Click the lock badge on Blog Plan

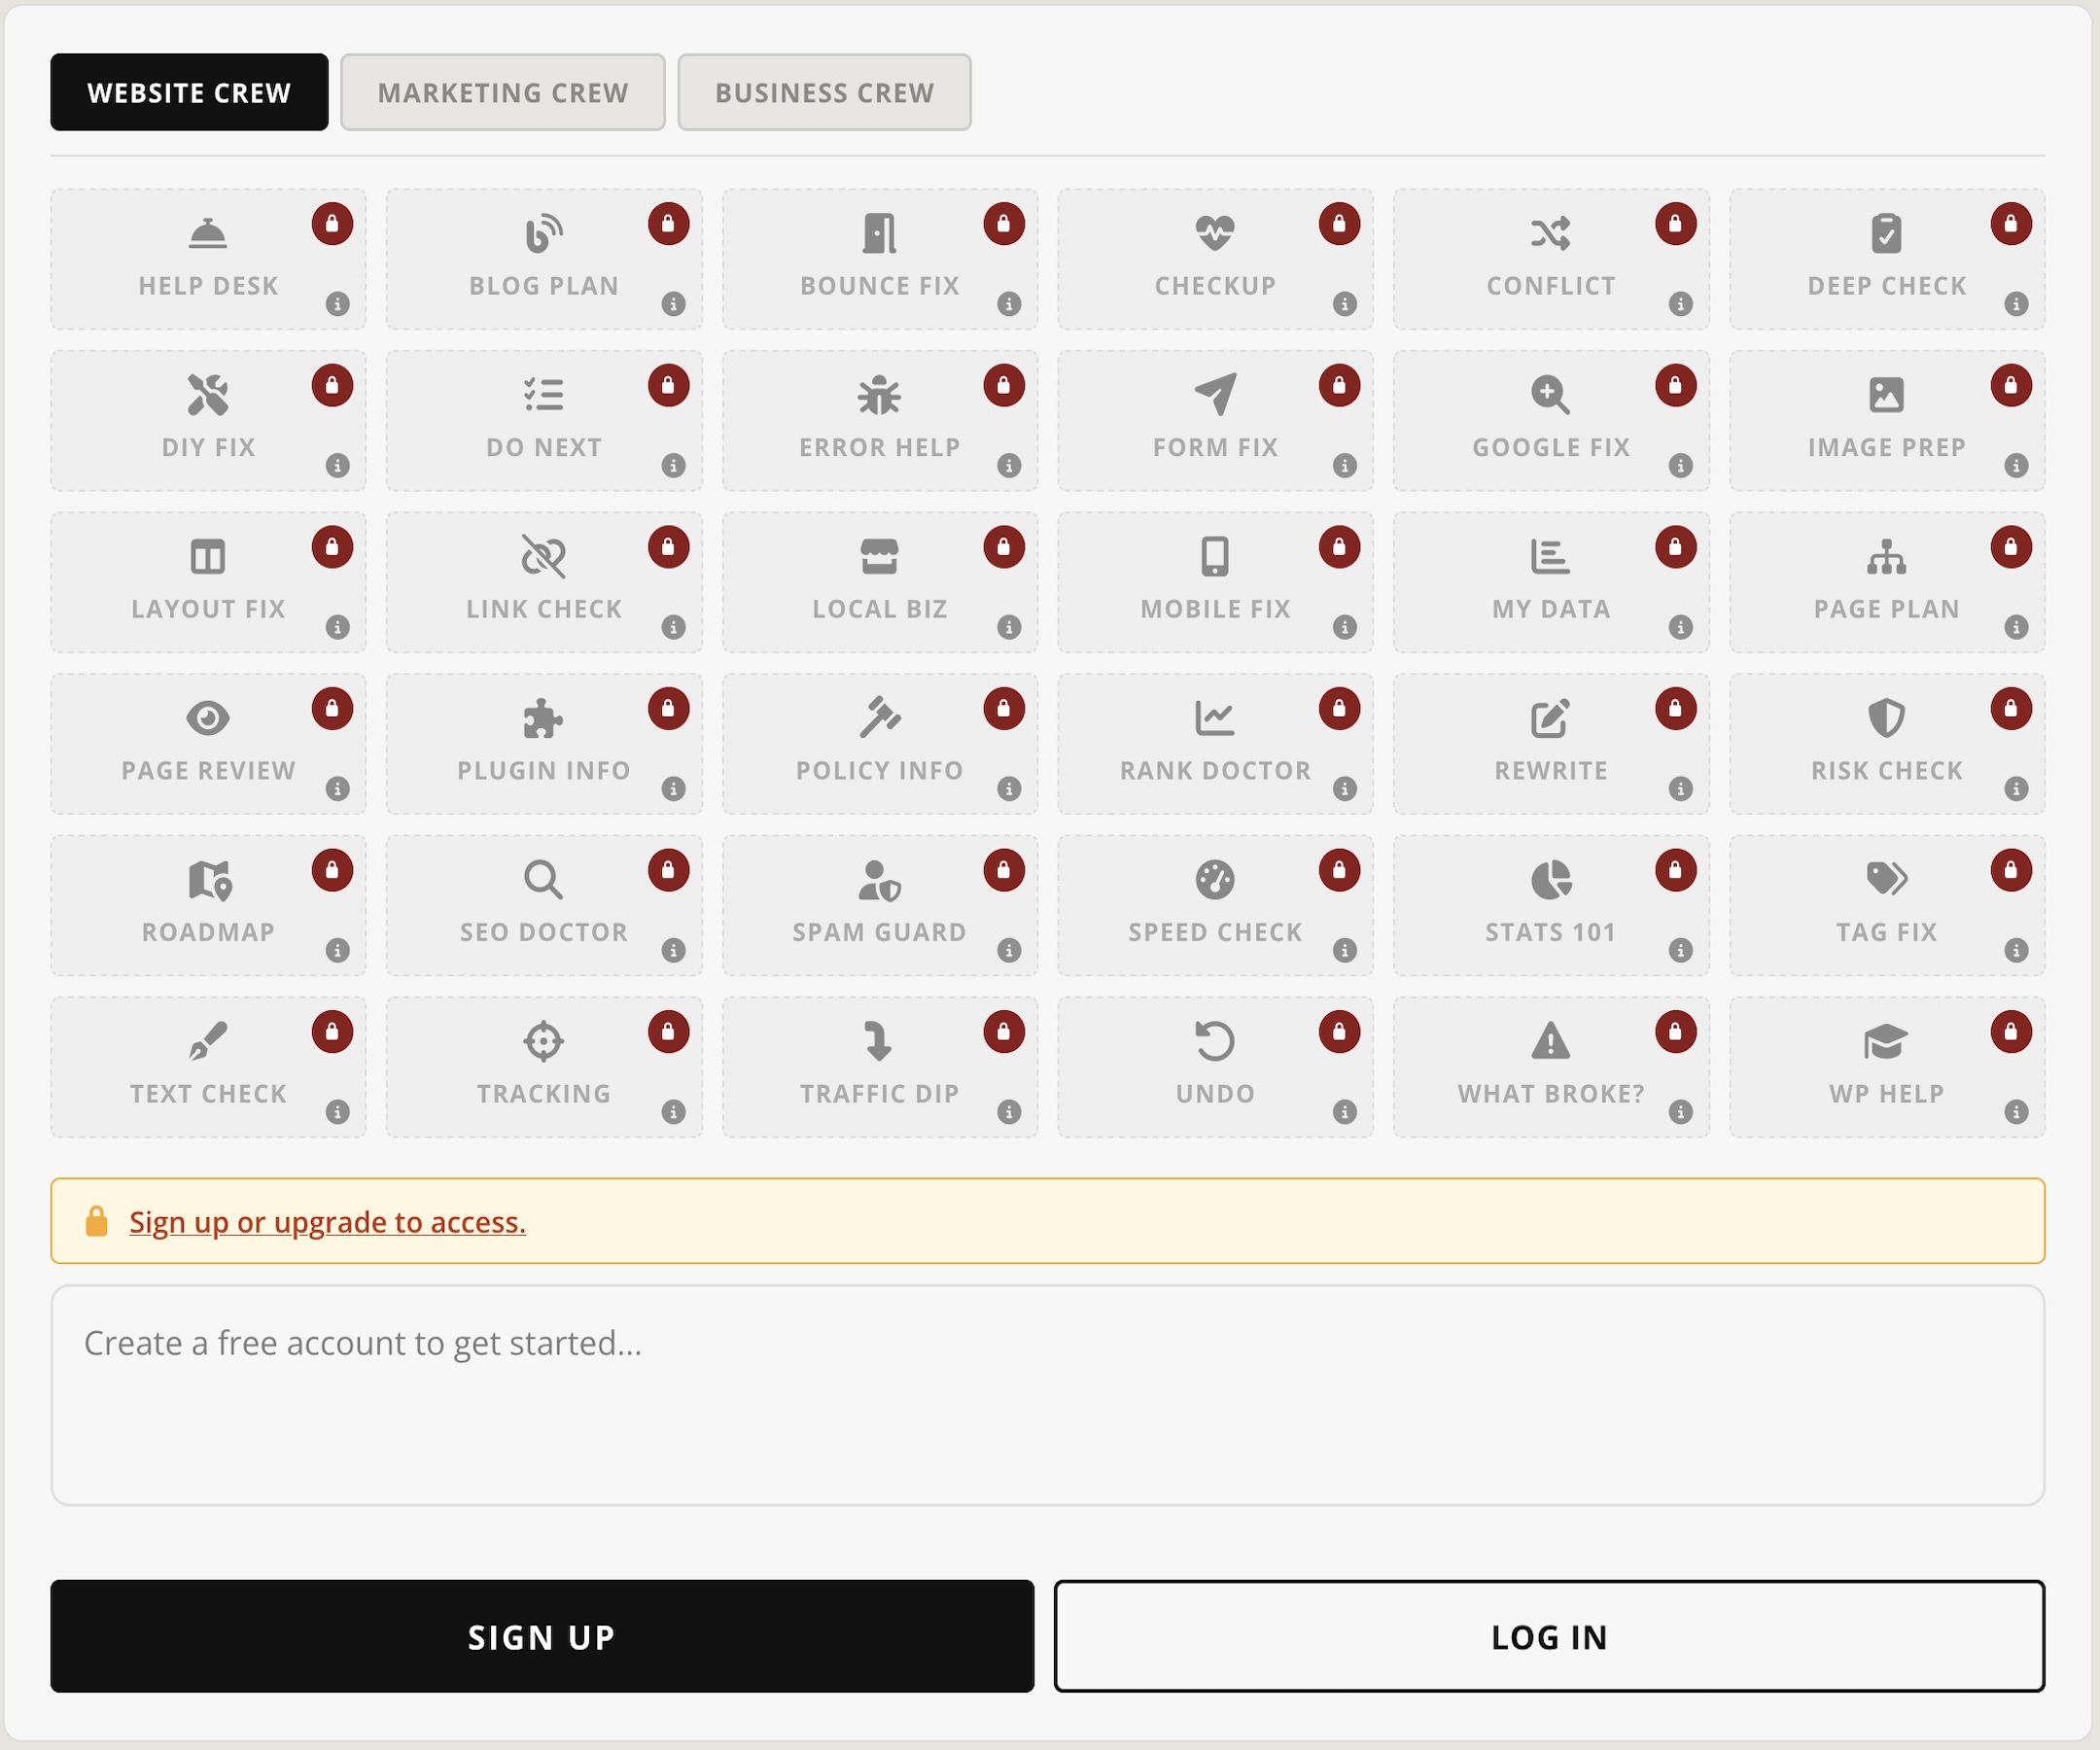click(668, 224)
